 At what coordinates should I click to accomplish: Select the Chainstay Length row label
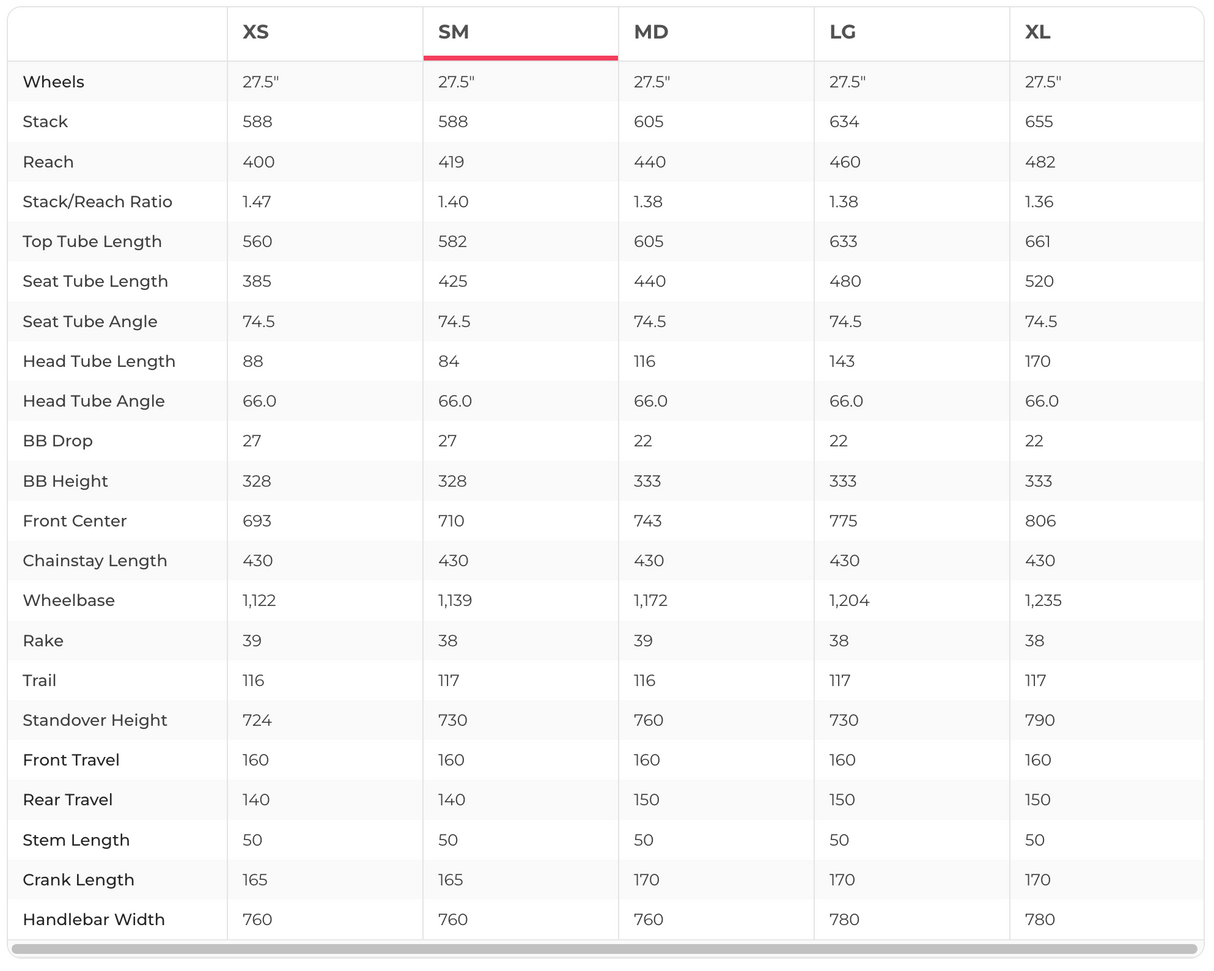click(94, 561)
